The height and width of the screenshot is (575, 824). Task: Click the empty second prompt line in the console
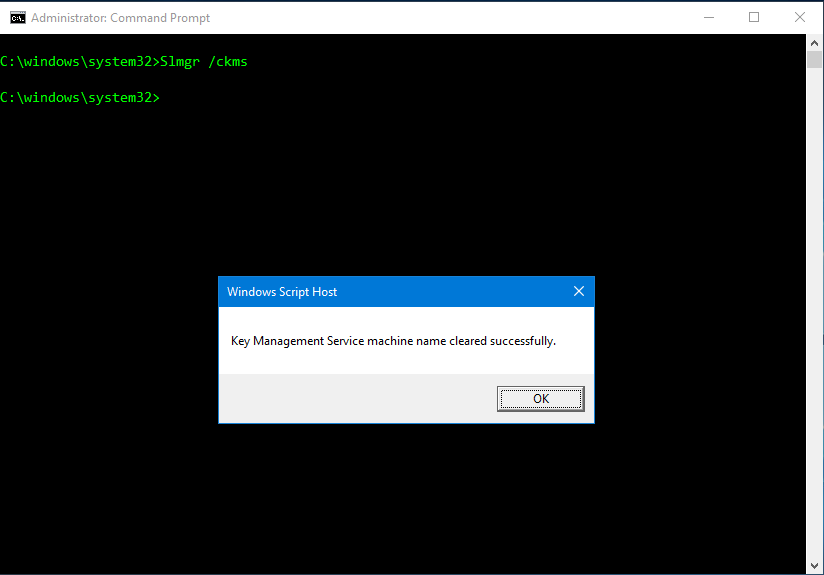click(x=300, y=98)
